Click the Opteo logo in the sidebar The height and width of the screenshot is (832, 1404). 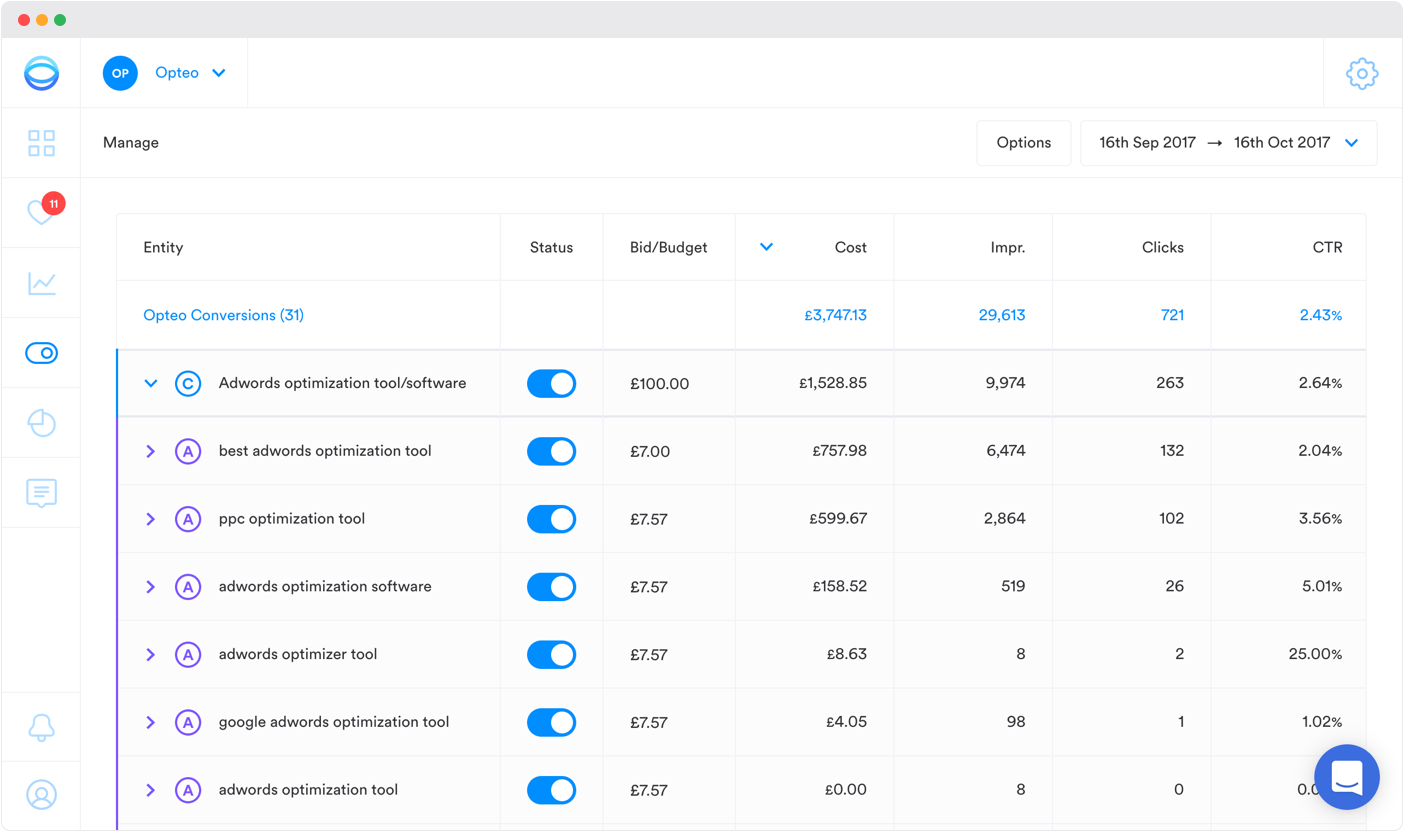coord(42,73)
